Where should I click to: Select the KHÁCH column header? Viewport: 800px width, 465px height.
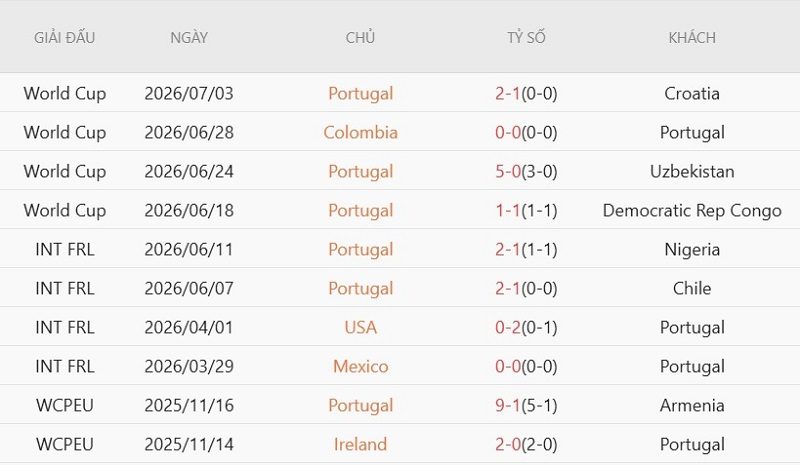tap(692, 38)
